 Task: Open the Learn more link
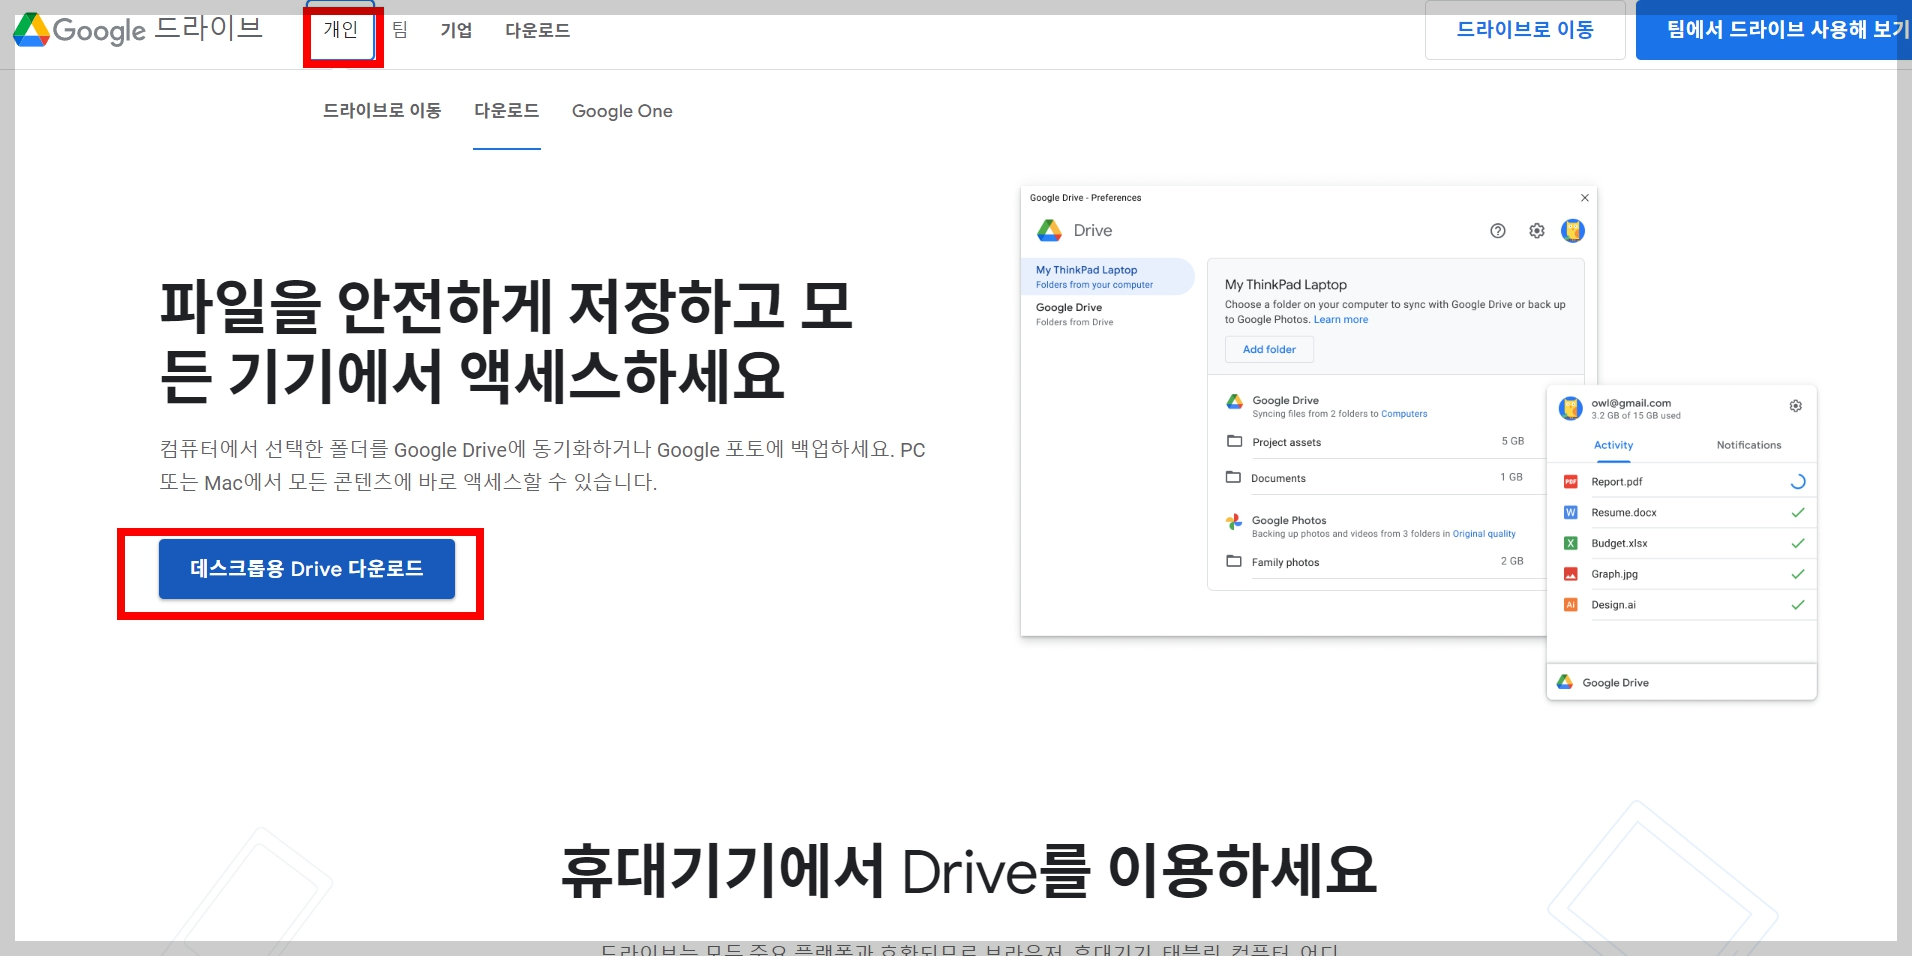(1341, 320)
